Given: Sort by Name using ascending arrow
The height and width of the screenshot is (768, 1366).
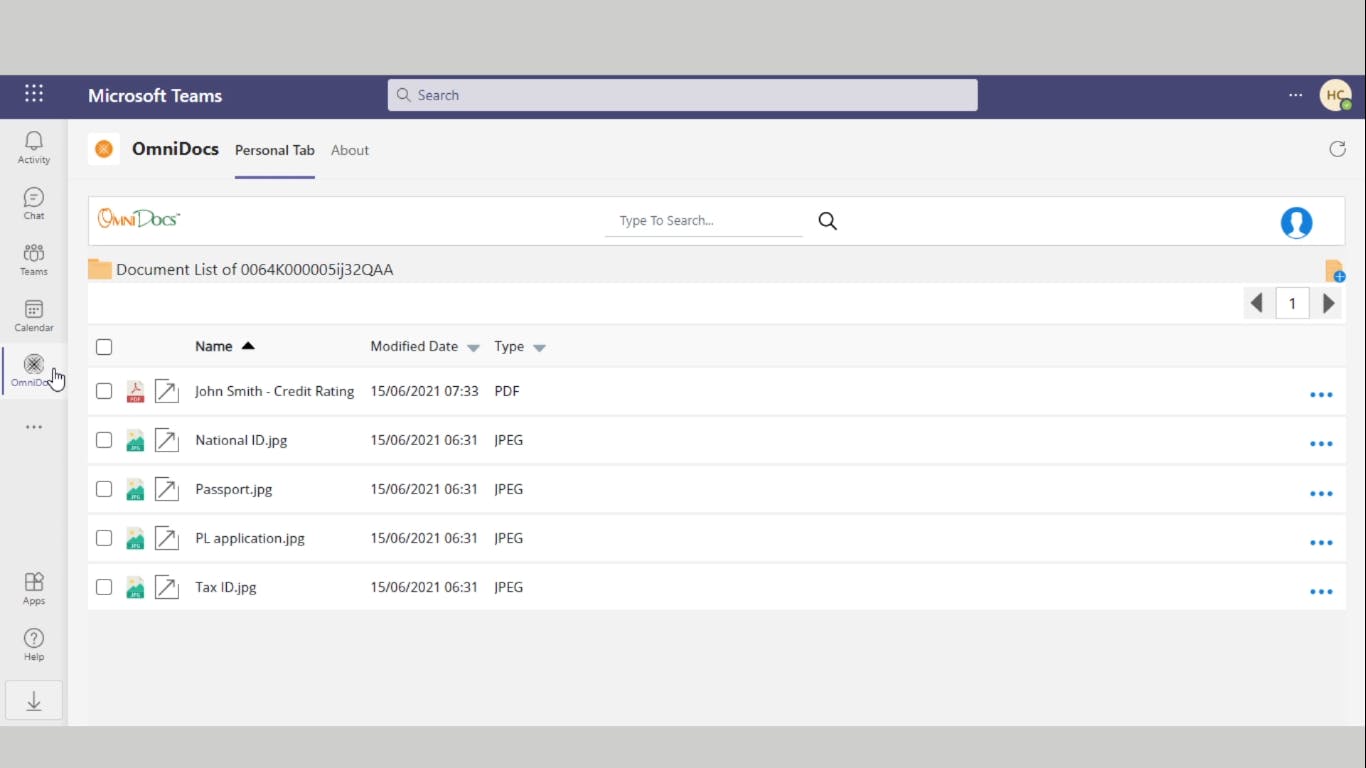Looking at the screenshot, I should coord(248,346).
